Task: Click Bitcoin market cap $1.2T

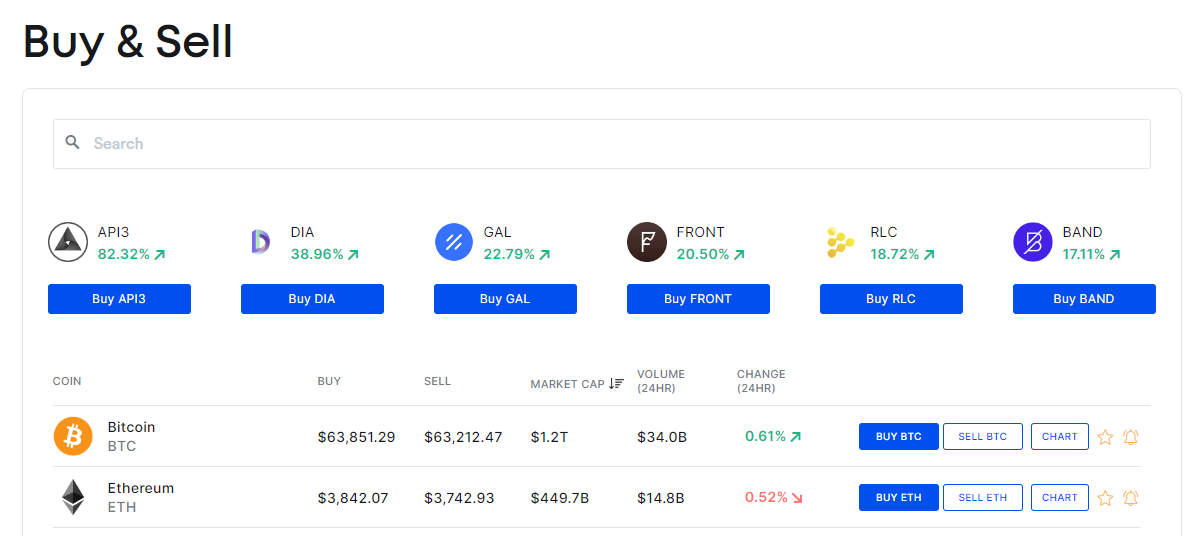Action: click(548, 437)
